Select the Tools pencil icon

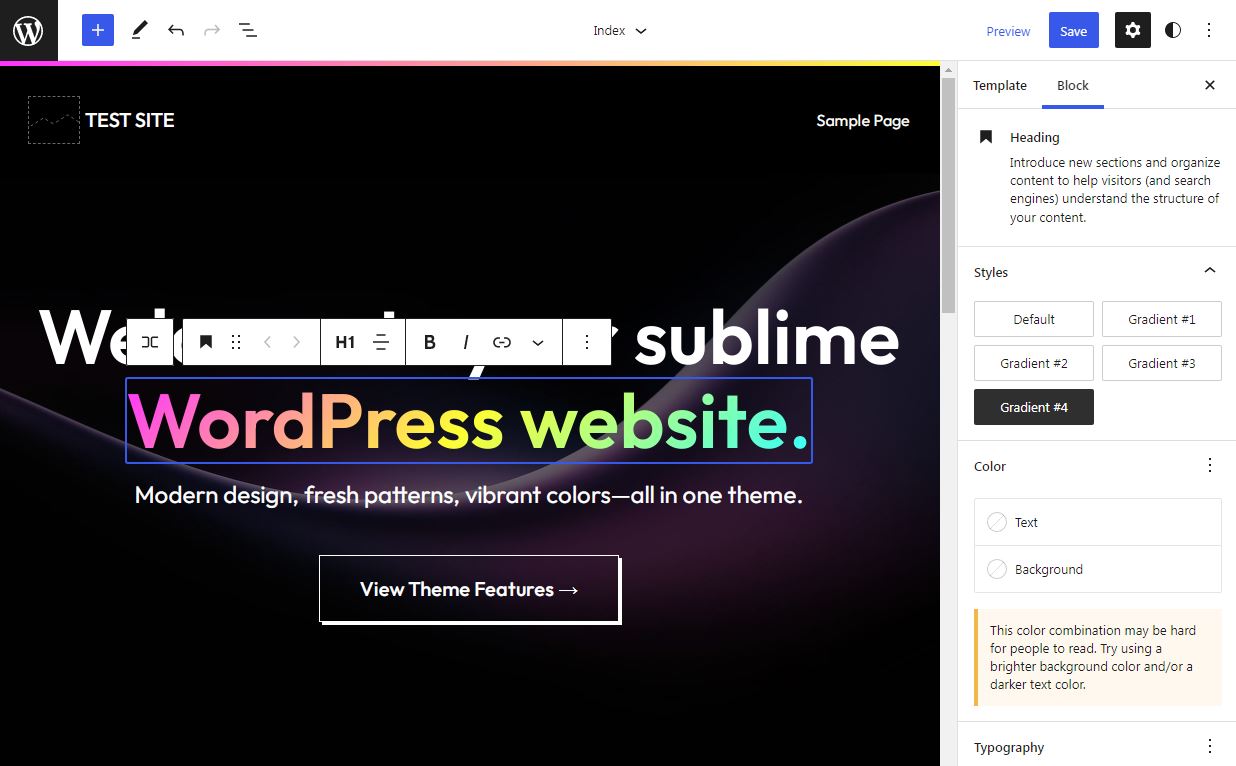point(139,30)
